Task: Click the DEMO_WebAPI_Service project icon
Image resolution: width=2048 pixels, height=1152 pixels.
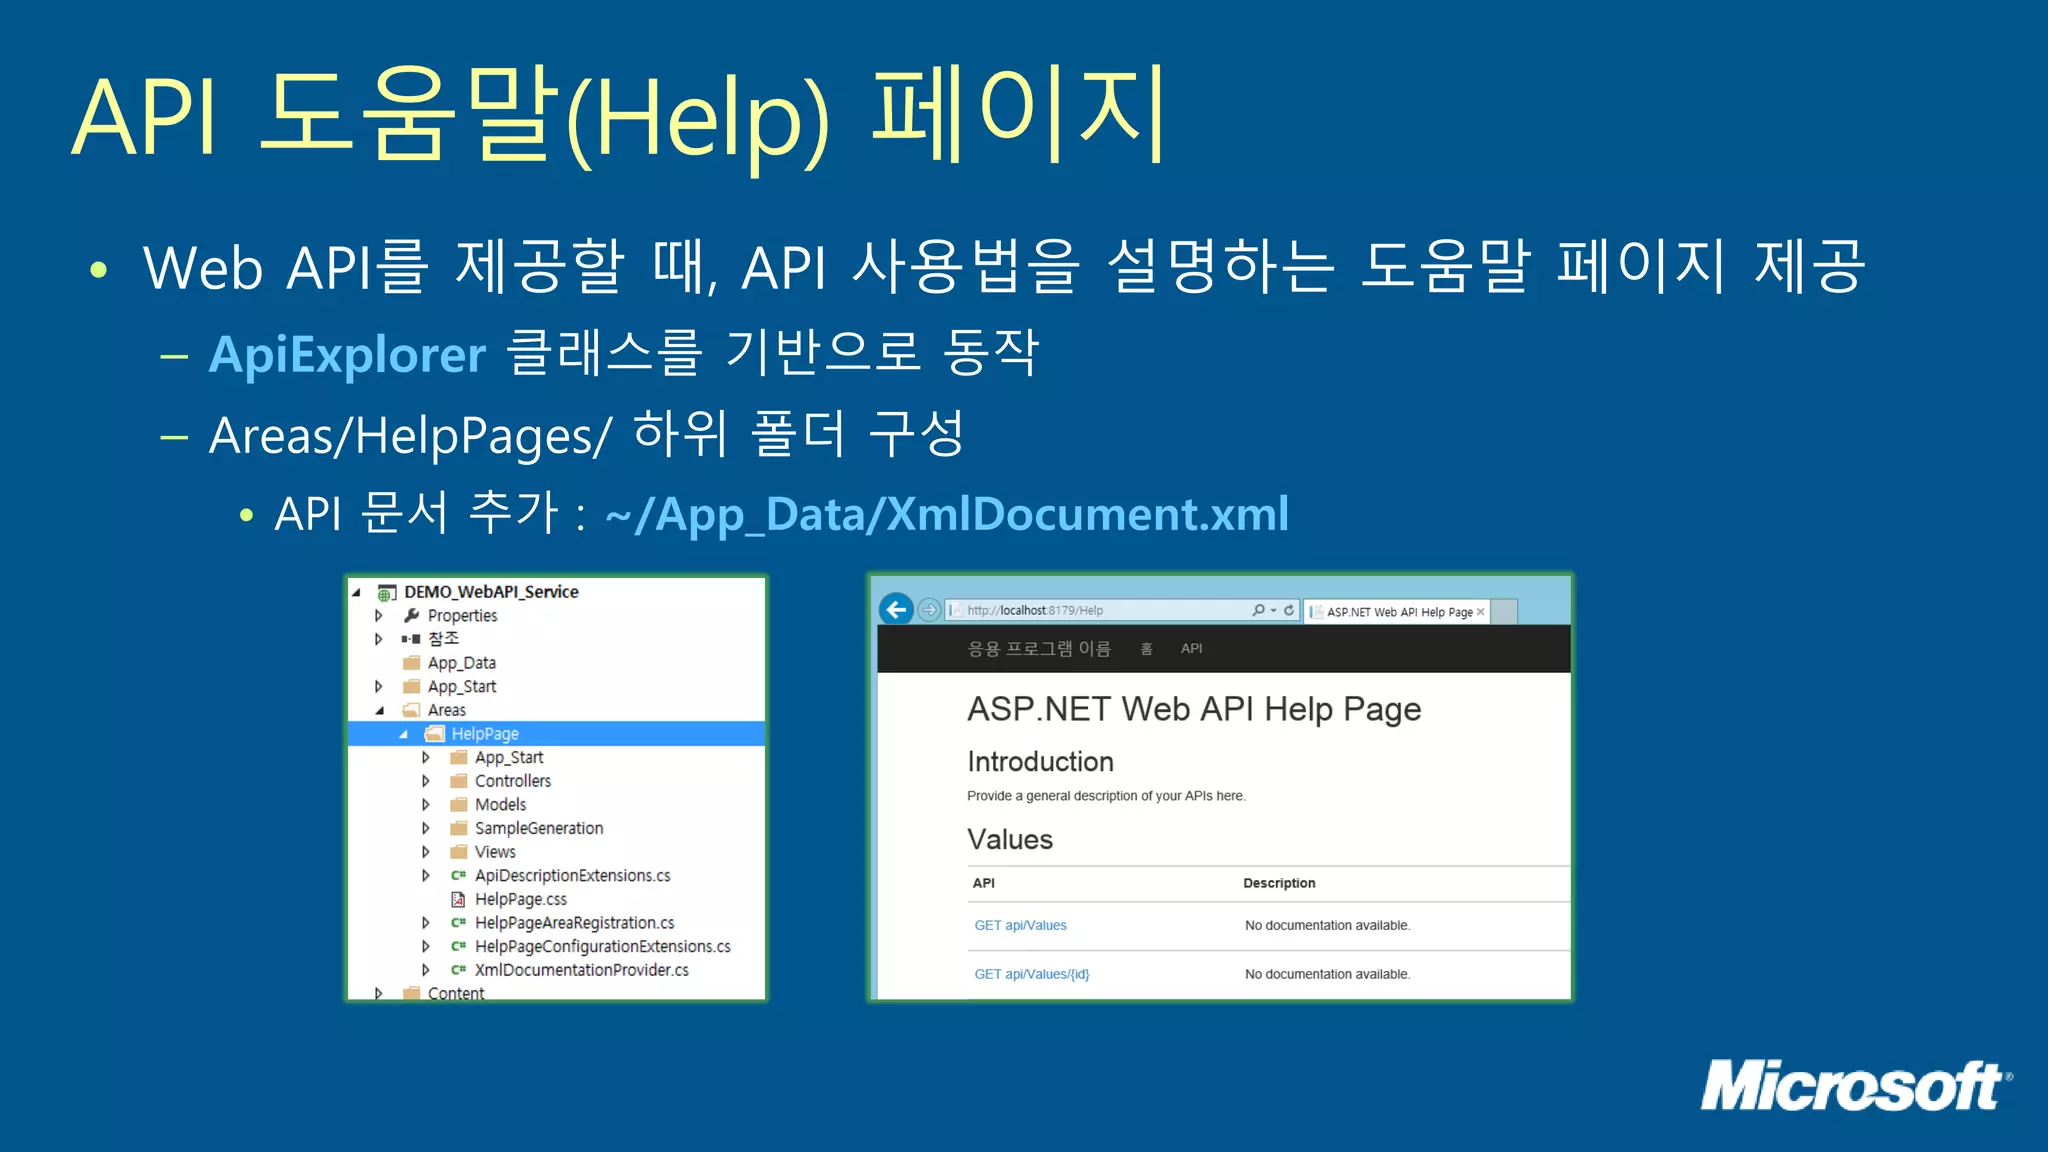Action: coord(387,592)
